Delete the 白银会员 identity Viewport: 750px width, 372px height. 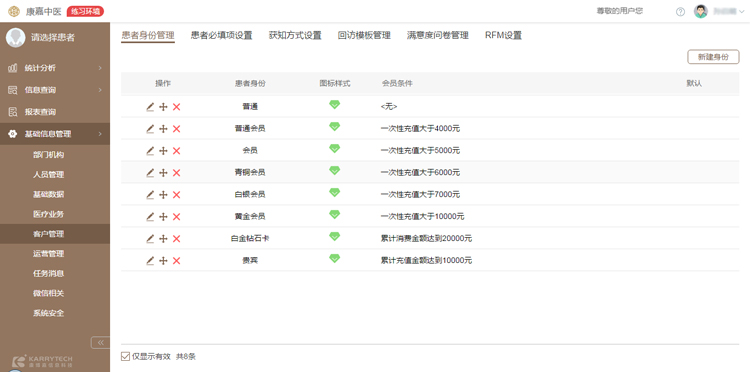coord(176,195)
